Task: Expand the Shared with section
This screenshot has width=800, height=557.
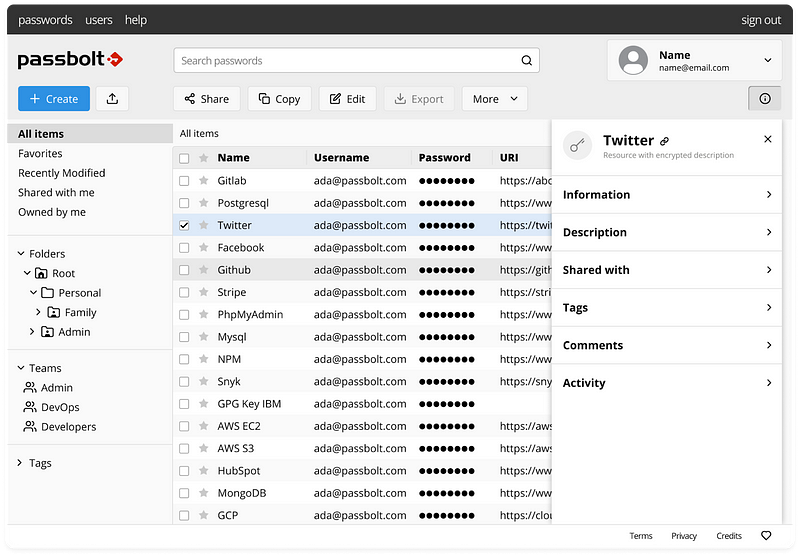Action: pos(666,270)
